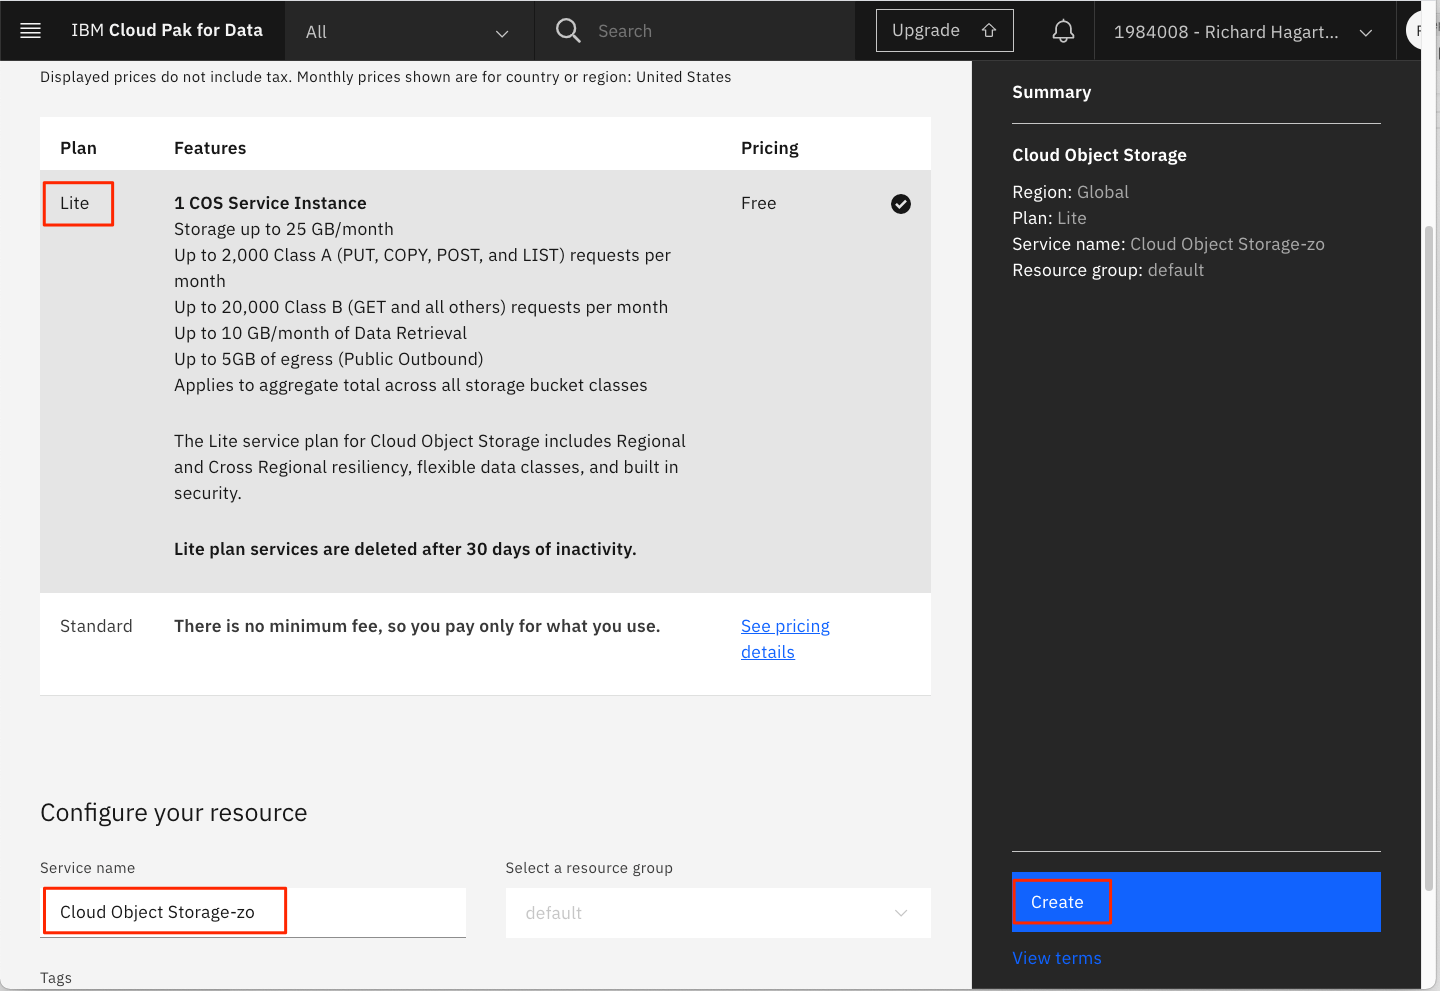Viewport: 1440px width, 991px height.
Task: Click into the Service name input field
Action: click(x=253, y=912)
